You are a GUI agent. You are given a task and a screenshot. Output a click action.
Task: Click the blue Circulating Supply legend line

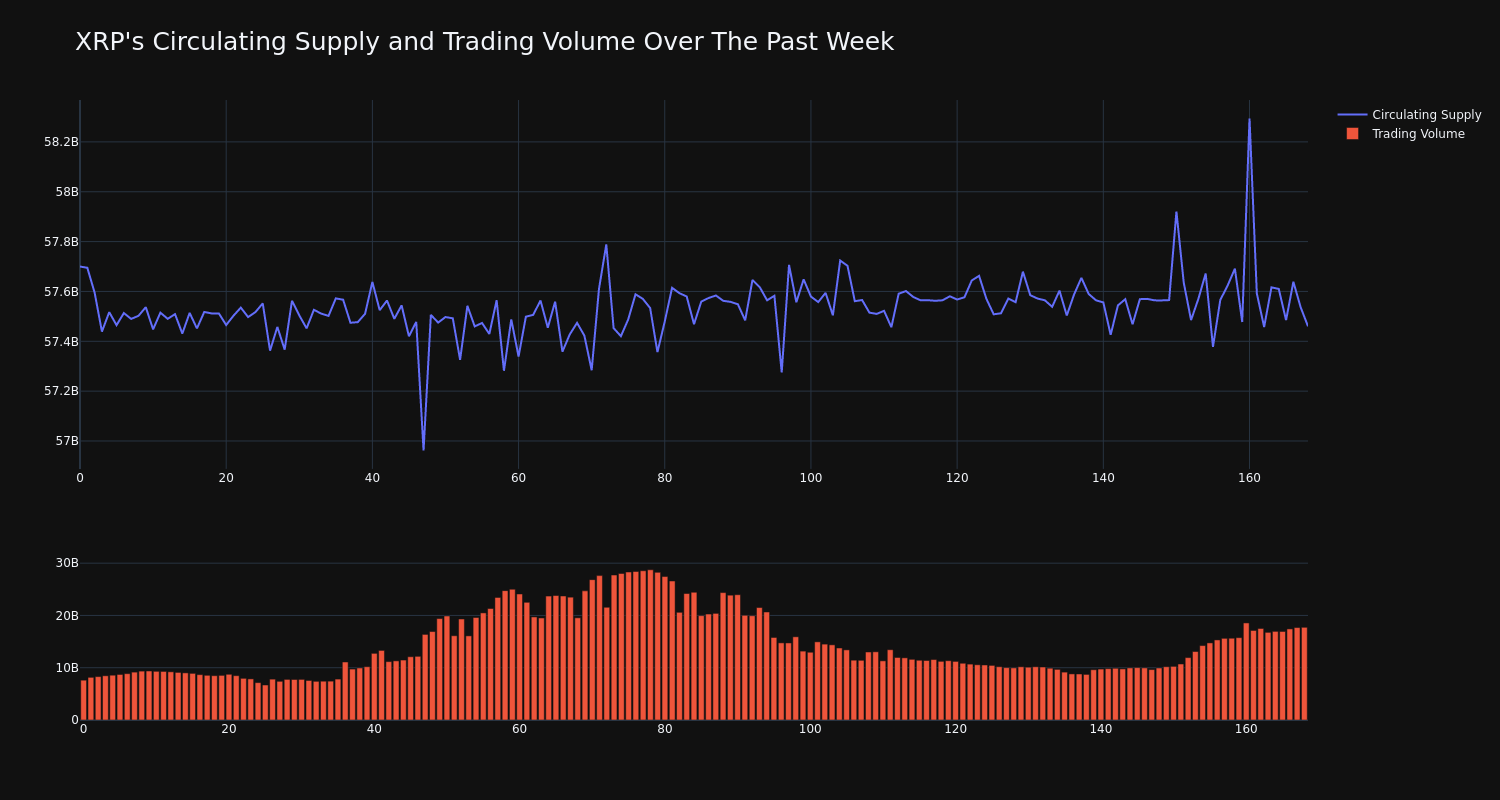point(1352,115)
